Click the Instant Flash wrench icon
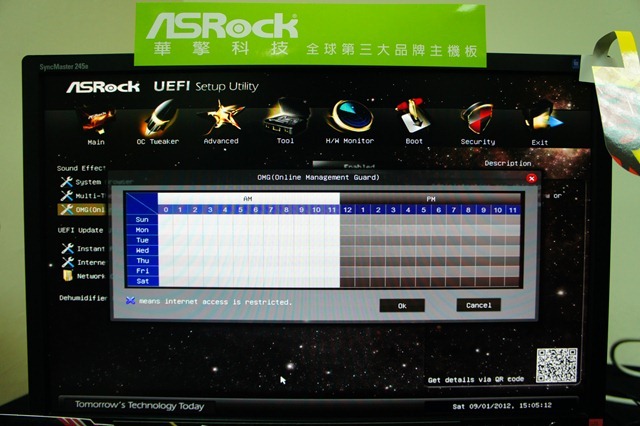The height and width of the screenshot is (426, 640). 67,248
